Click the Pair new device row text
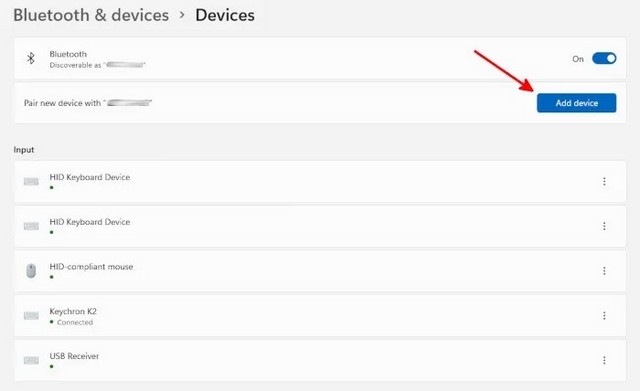 click(x=88, y=103)
